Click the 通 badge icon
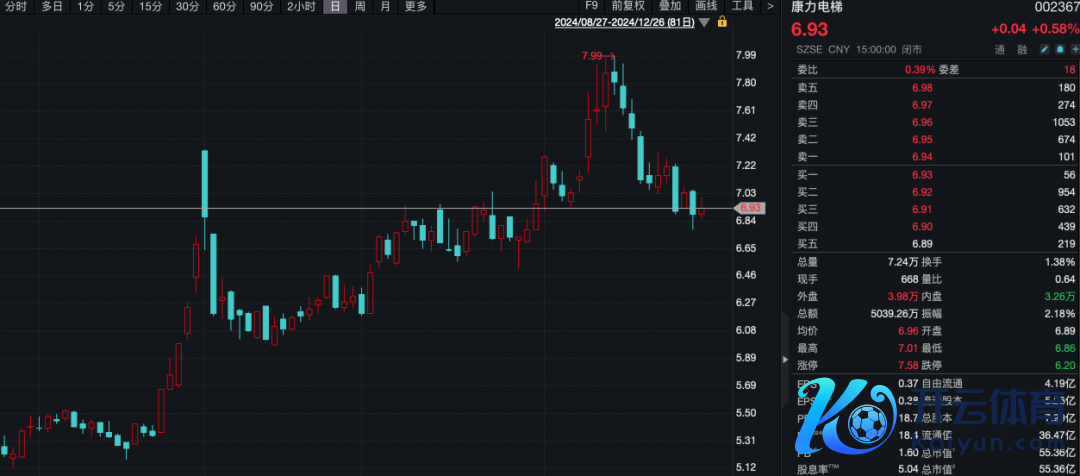Screen dimensions: 1080x476 (999, 49)
